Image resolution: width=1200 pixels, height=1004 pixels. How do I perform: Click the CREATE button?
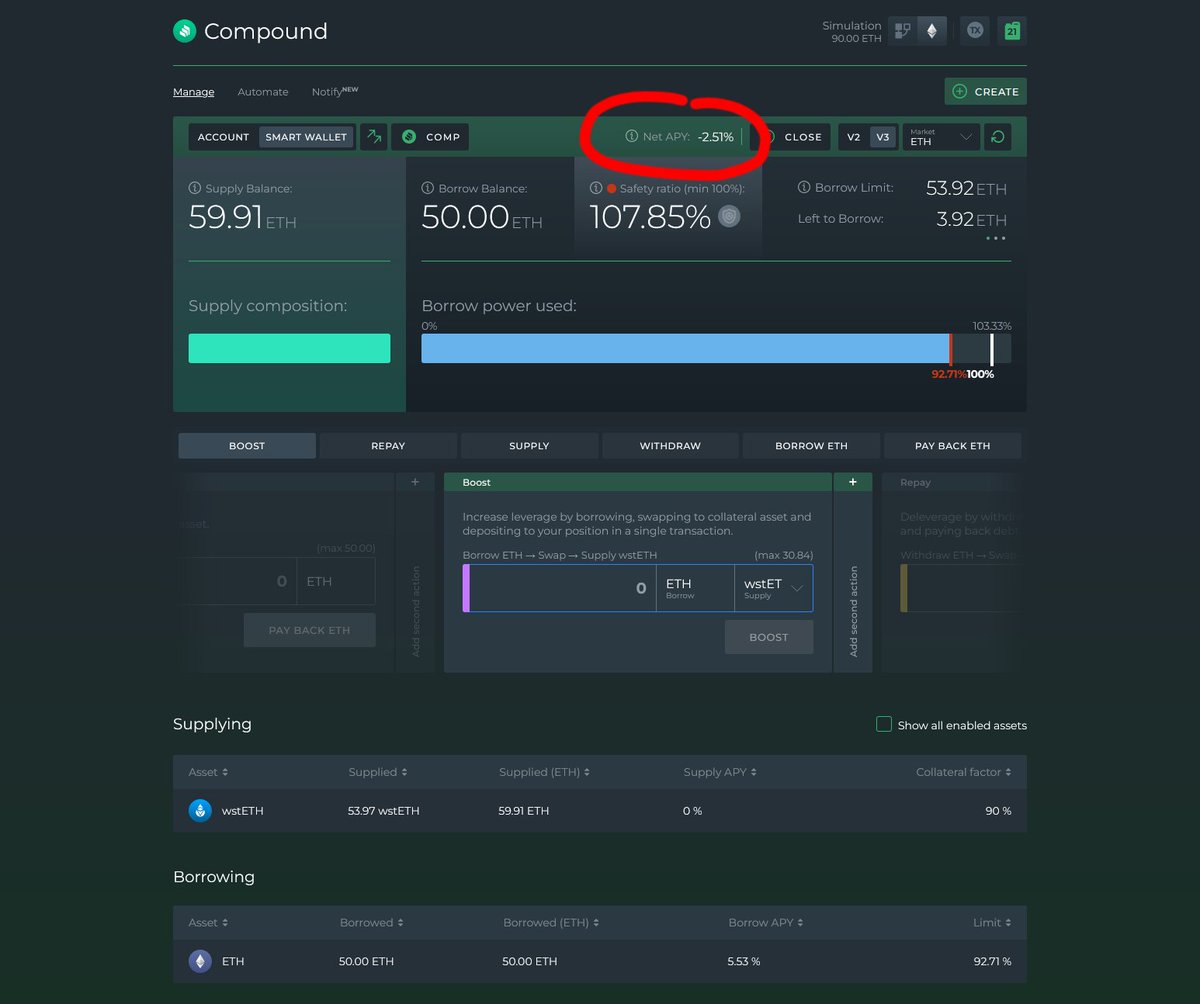(x=986, y=91)
